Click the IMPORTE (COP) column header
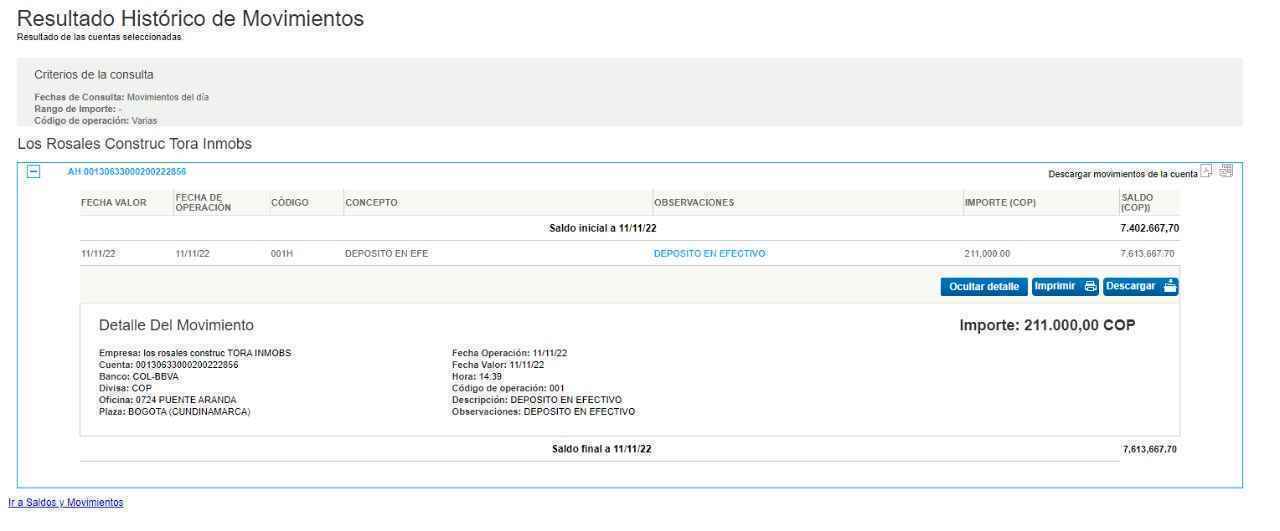Viewport: 1280px width, 531px height. (1000, 203)
